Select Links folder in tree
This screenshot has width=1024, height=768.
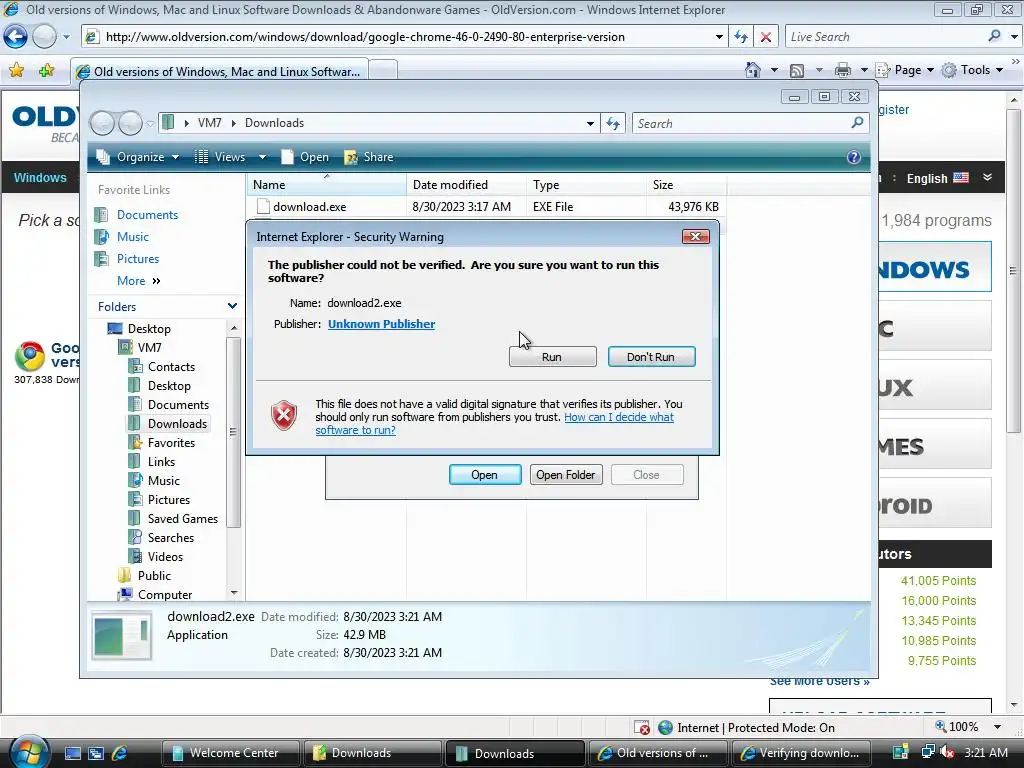(161, 462)
